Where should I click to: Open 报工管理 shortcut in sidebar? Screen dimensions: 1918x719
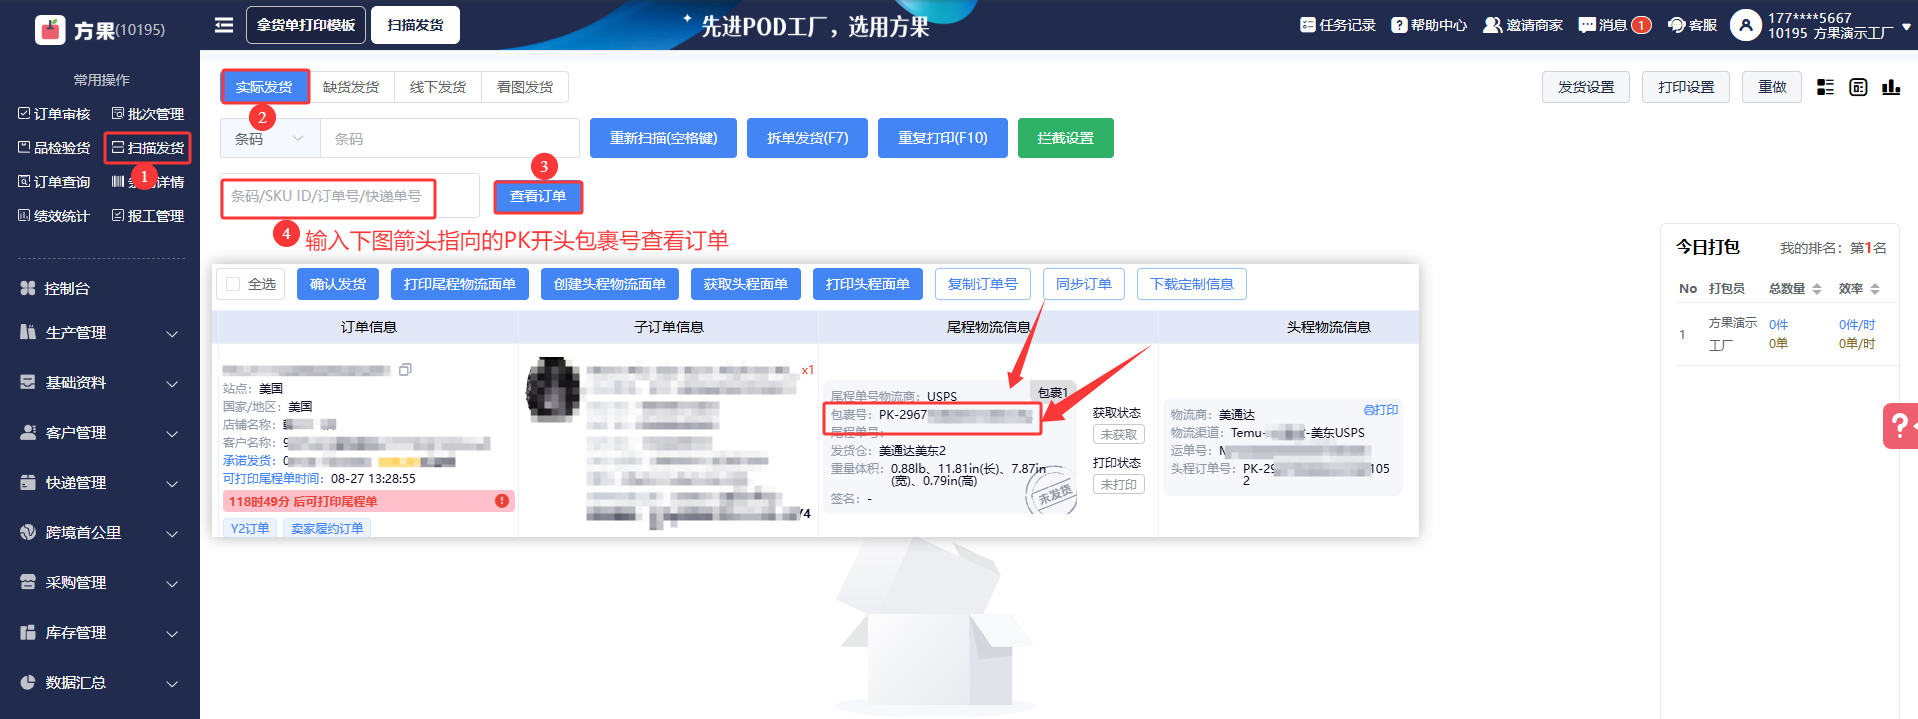148,216
